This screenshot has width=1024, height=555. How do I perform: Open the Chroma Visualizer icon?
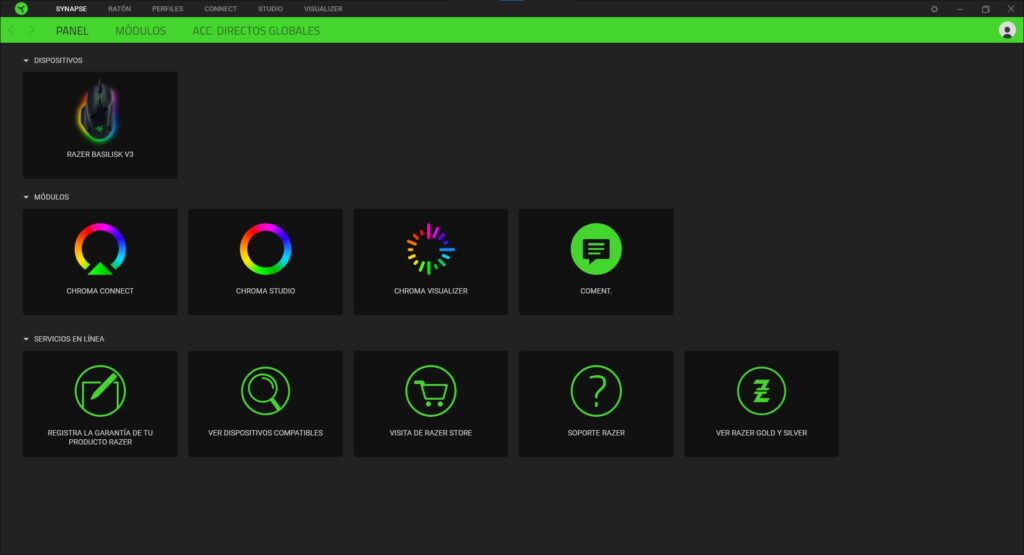tap(430, 249)
